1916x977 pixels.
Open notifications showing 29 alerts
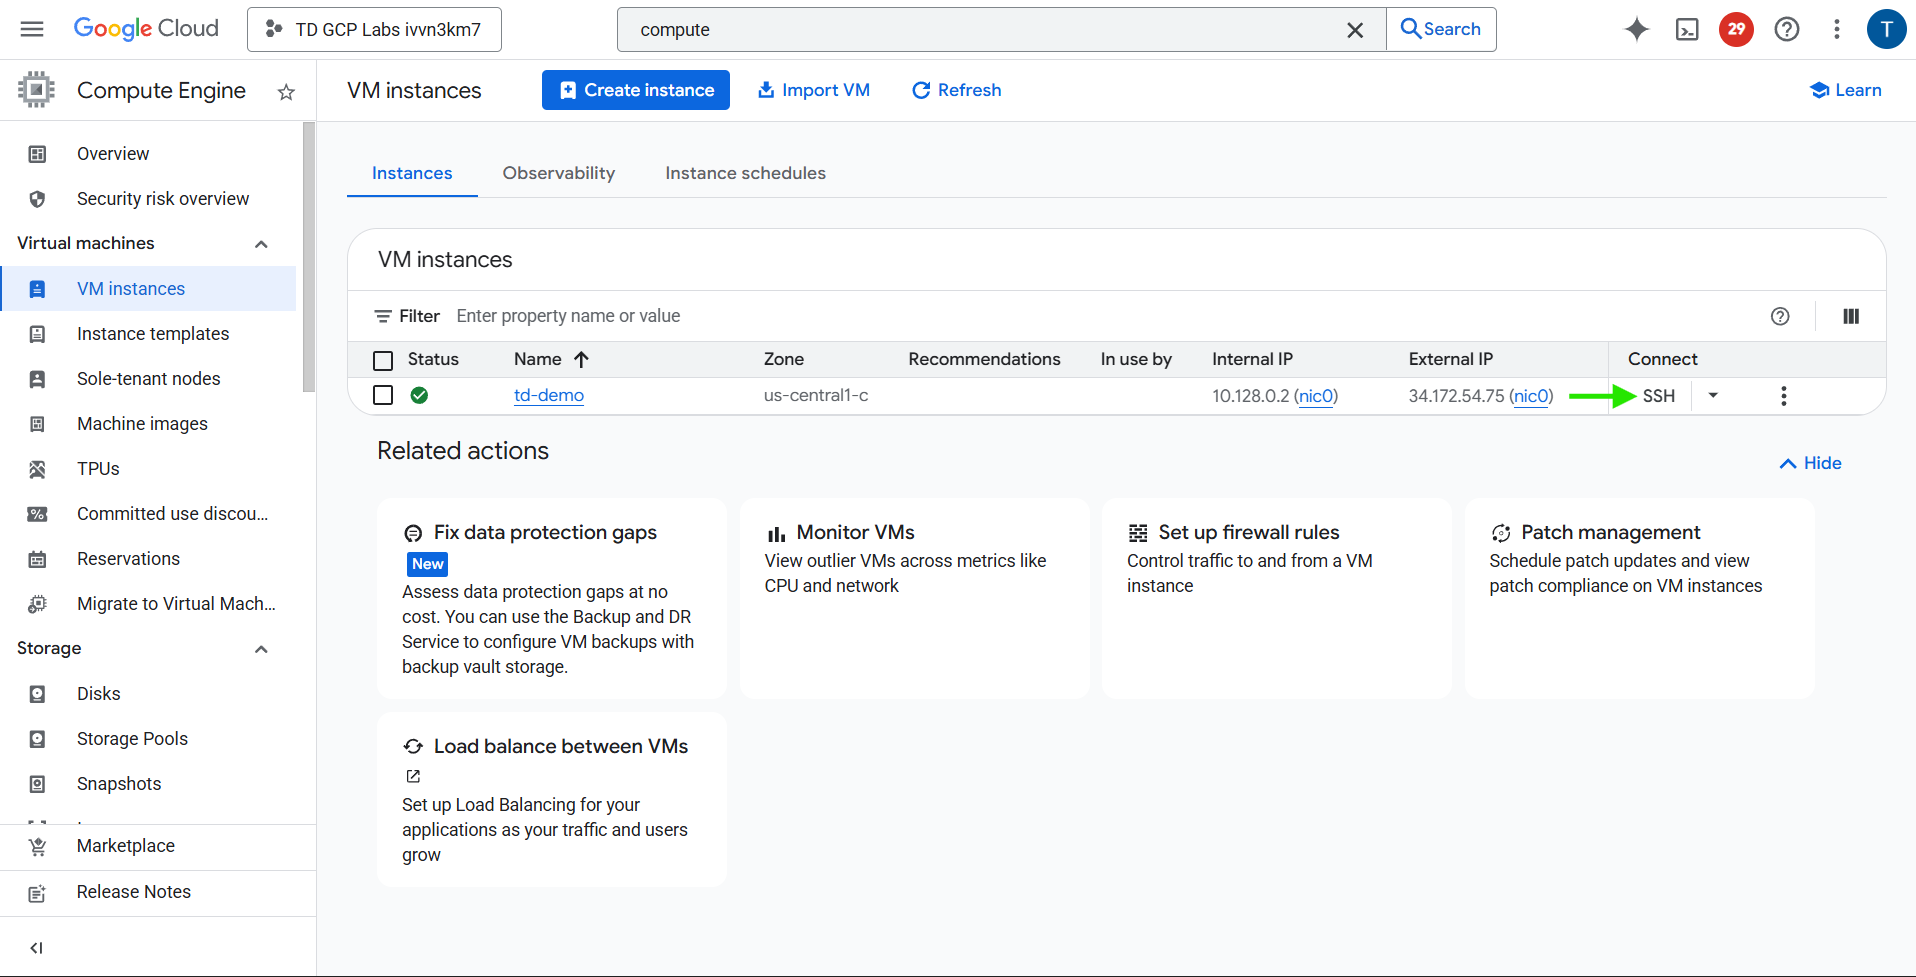pos(1736,29)
